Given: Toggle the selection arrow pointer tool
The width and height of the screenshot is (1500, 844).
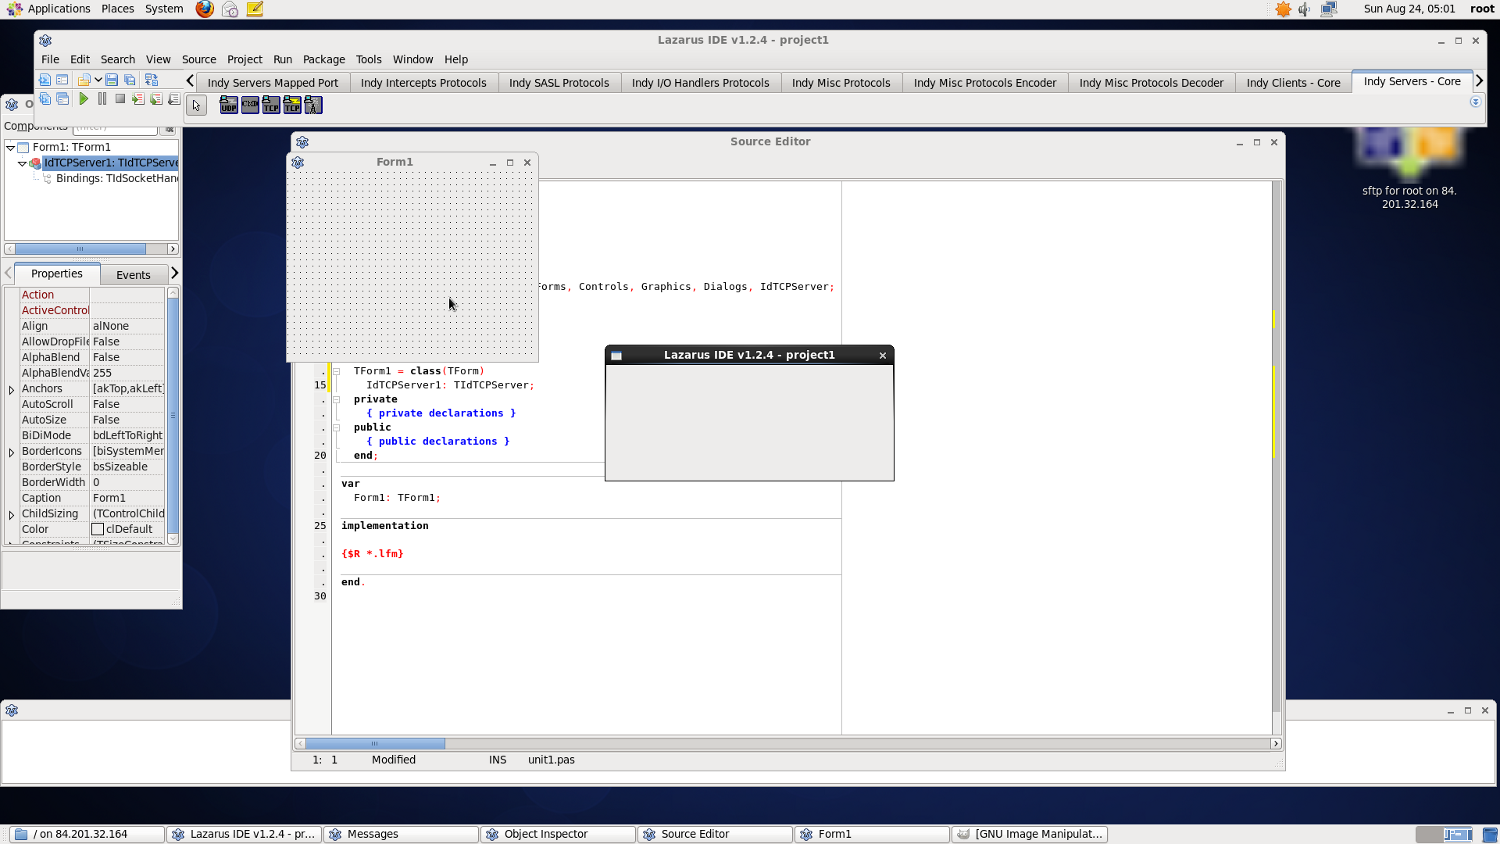Looking at the screenshot, I should pyautogui.click(x=197, y=105).
